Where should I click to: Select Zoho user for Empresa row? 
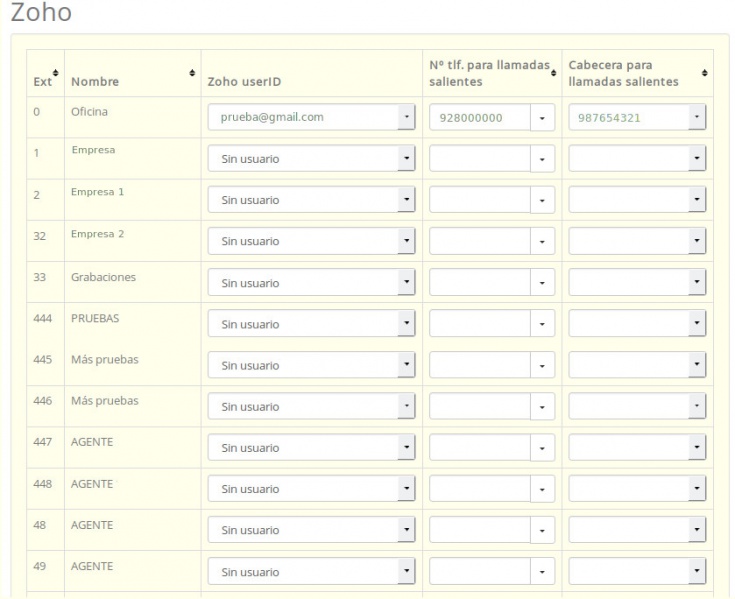[311, 159]
